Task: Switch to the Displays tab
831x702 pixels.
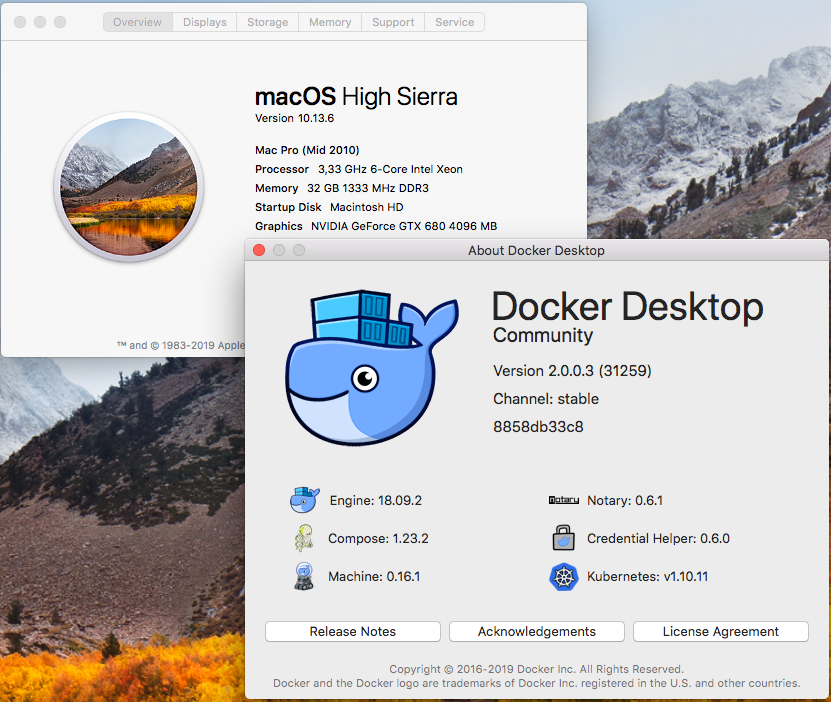Action: (205, 22)
